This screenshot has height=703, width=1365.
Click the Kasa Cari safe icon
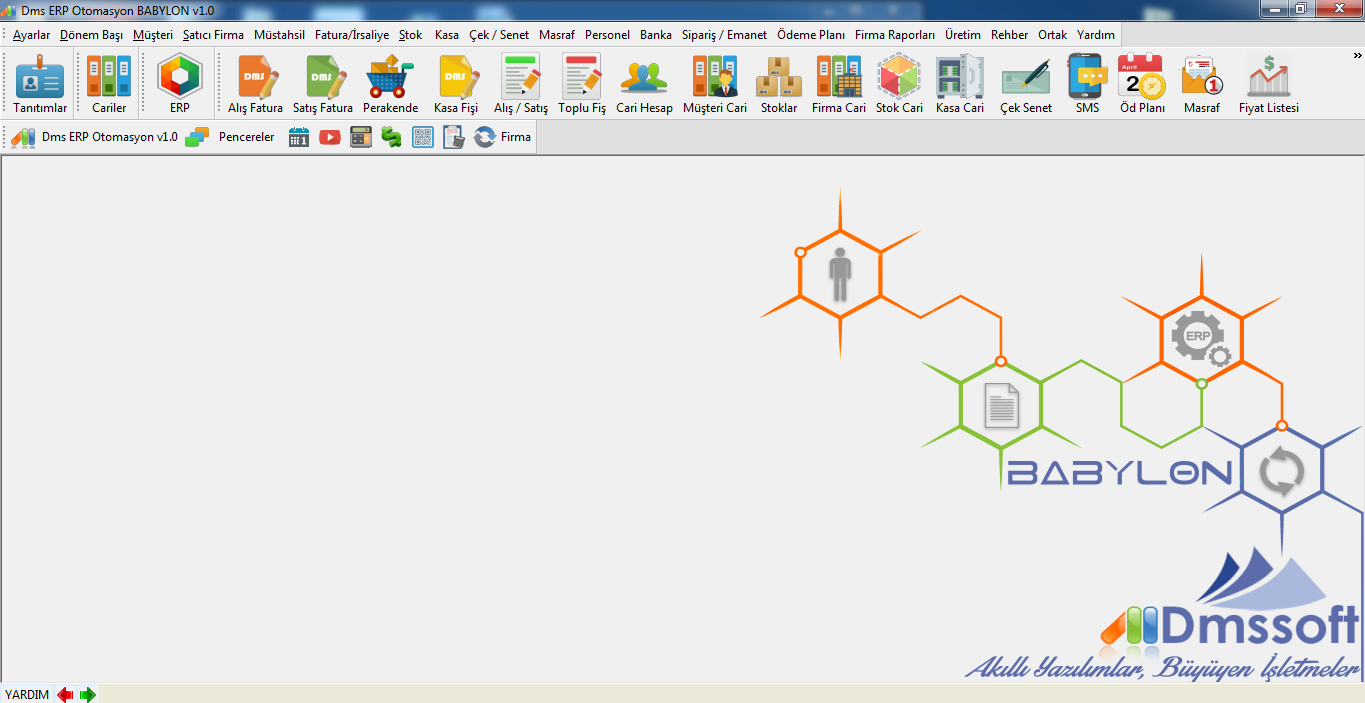point(960,84)
